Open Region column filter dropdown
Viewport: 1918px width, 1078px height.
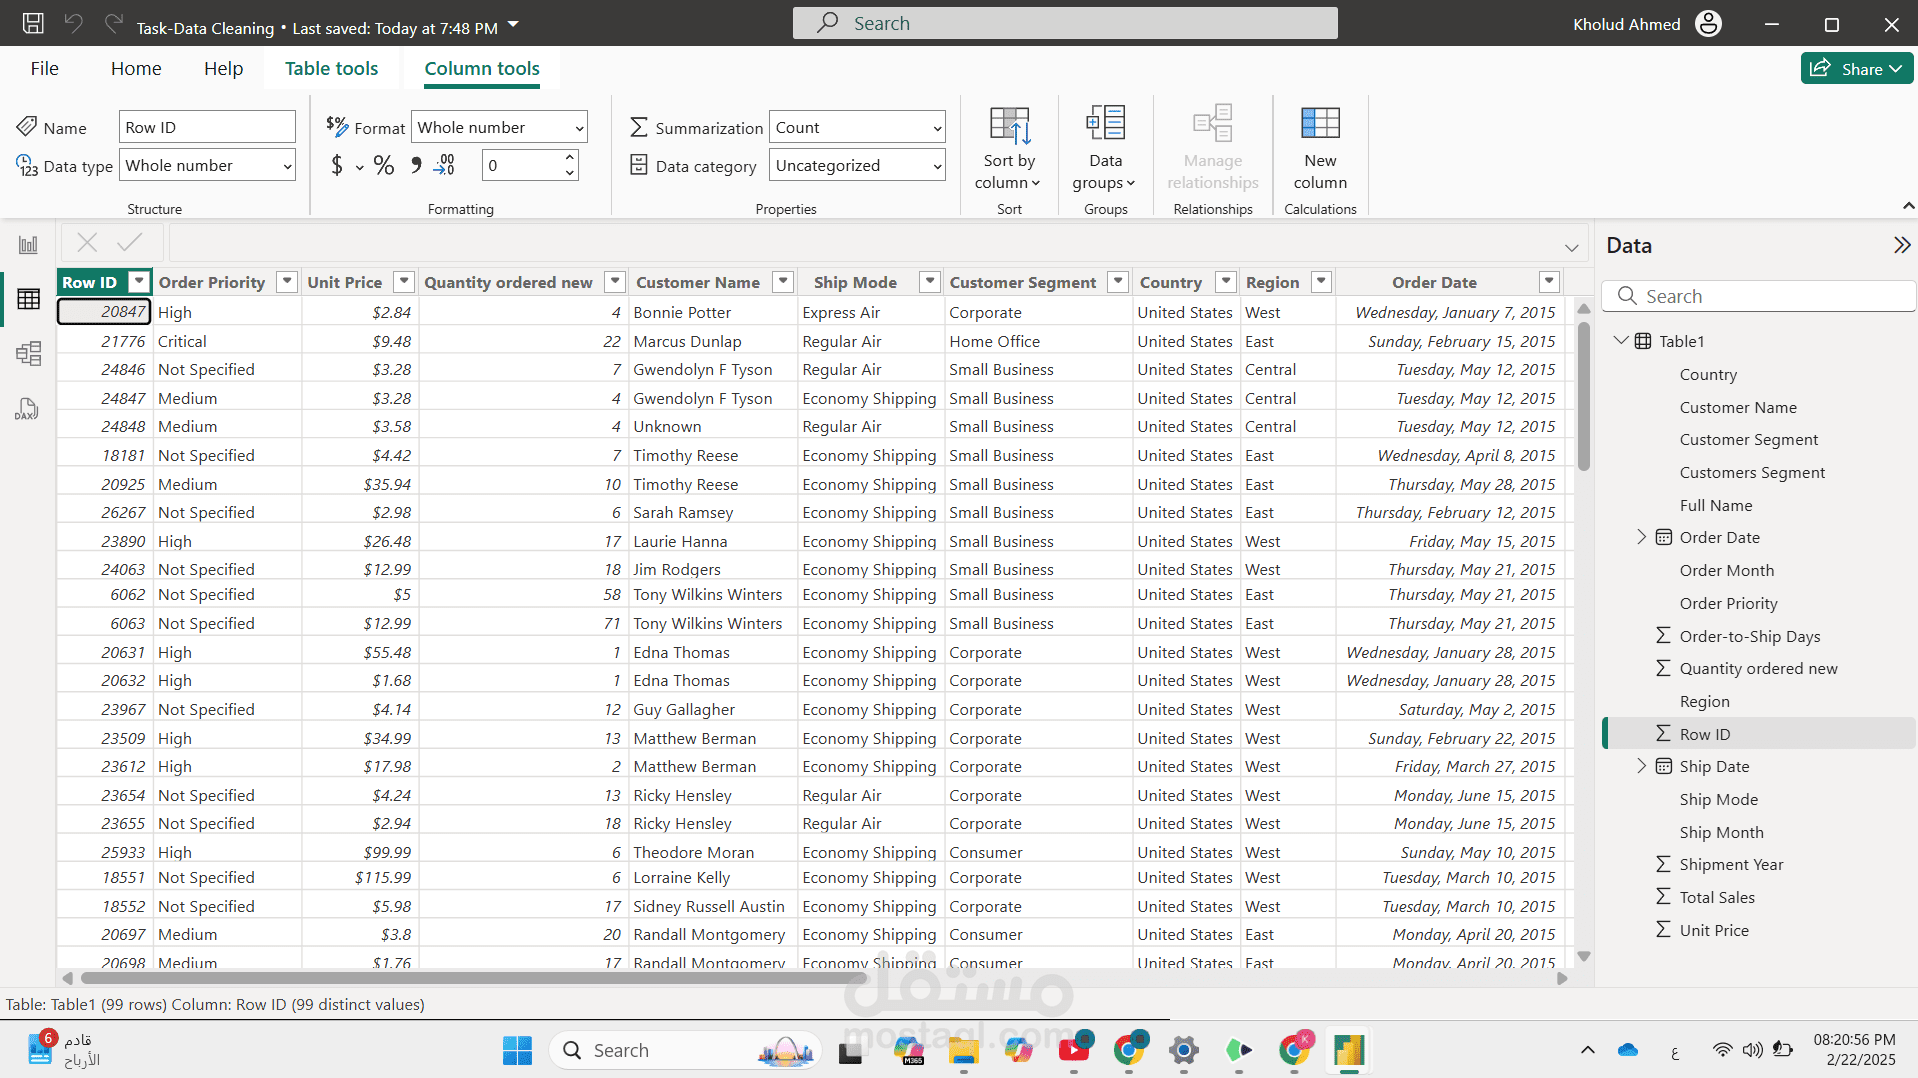coord(1321,282)
